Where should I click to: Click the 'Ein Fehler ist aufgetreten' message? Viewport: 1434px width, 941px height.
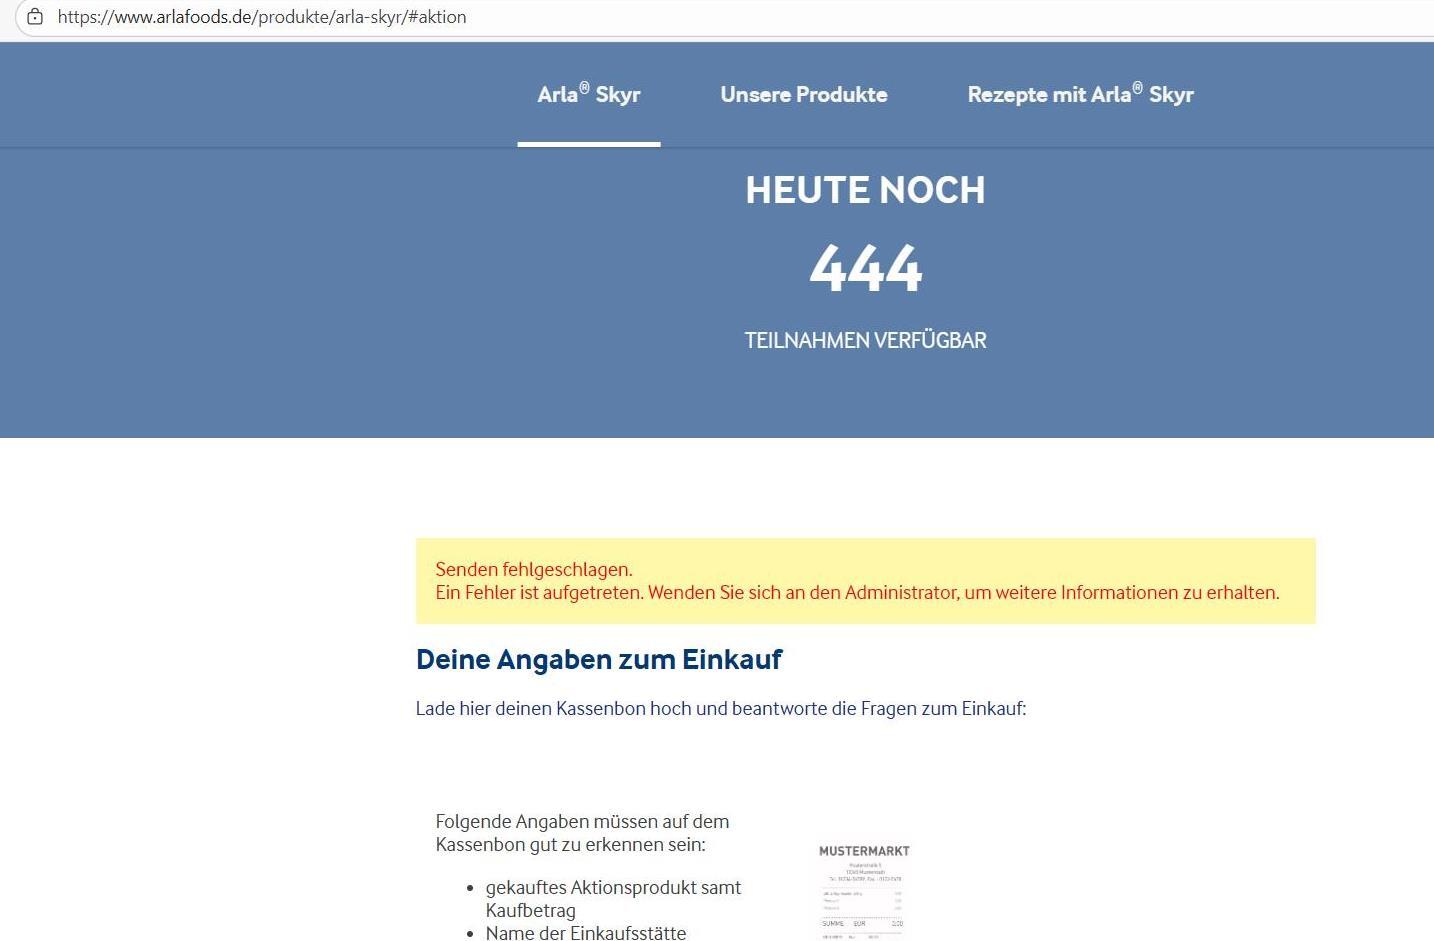[857, 593]
